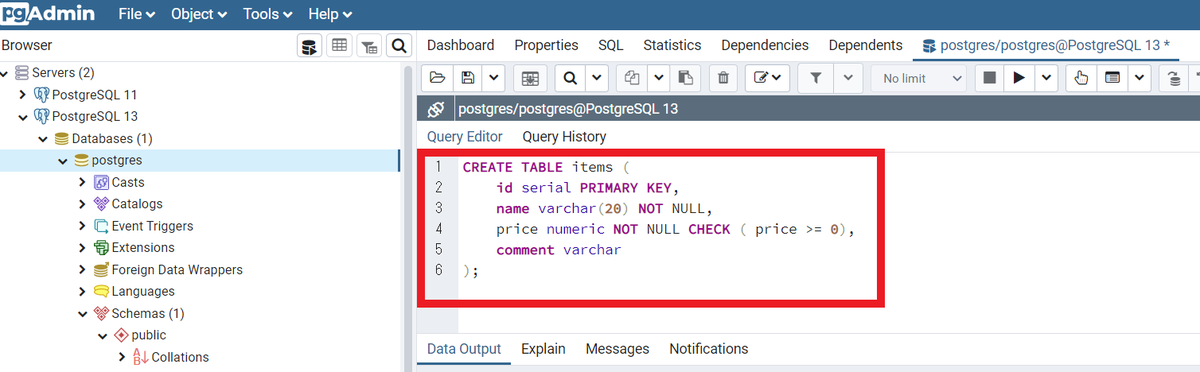Switch to the SQL tab

coord(610,45)
